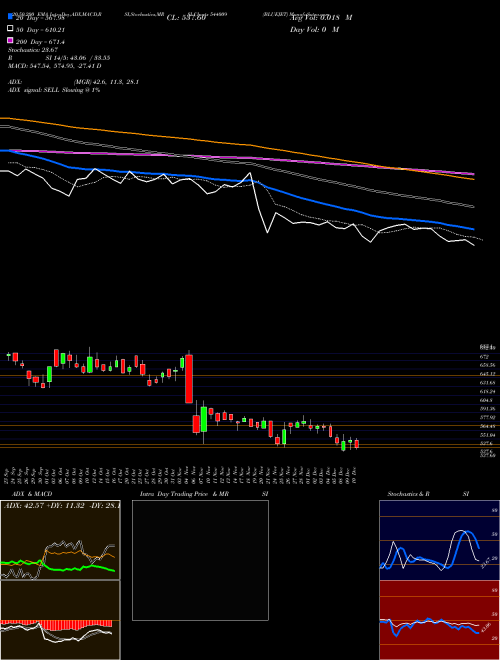Click the 551.04 price axis label
This screenshot has height=660, width=500.
487,435
